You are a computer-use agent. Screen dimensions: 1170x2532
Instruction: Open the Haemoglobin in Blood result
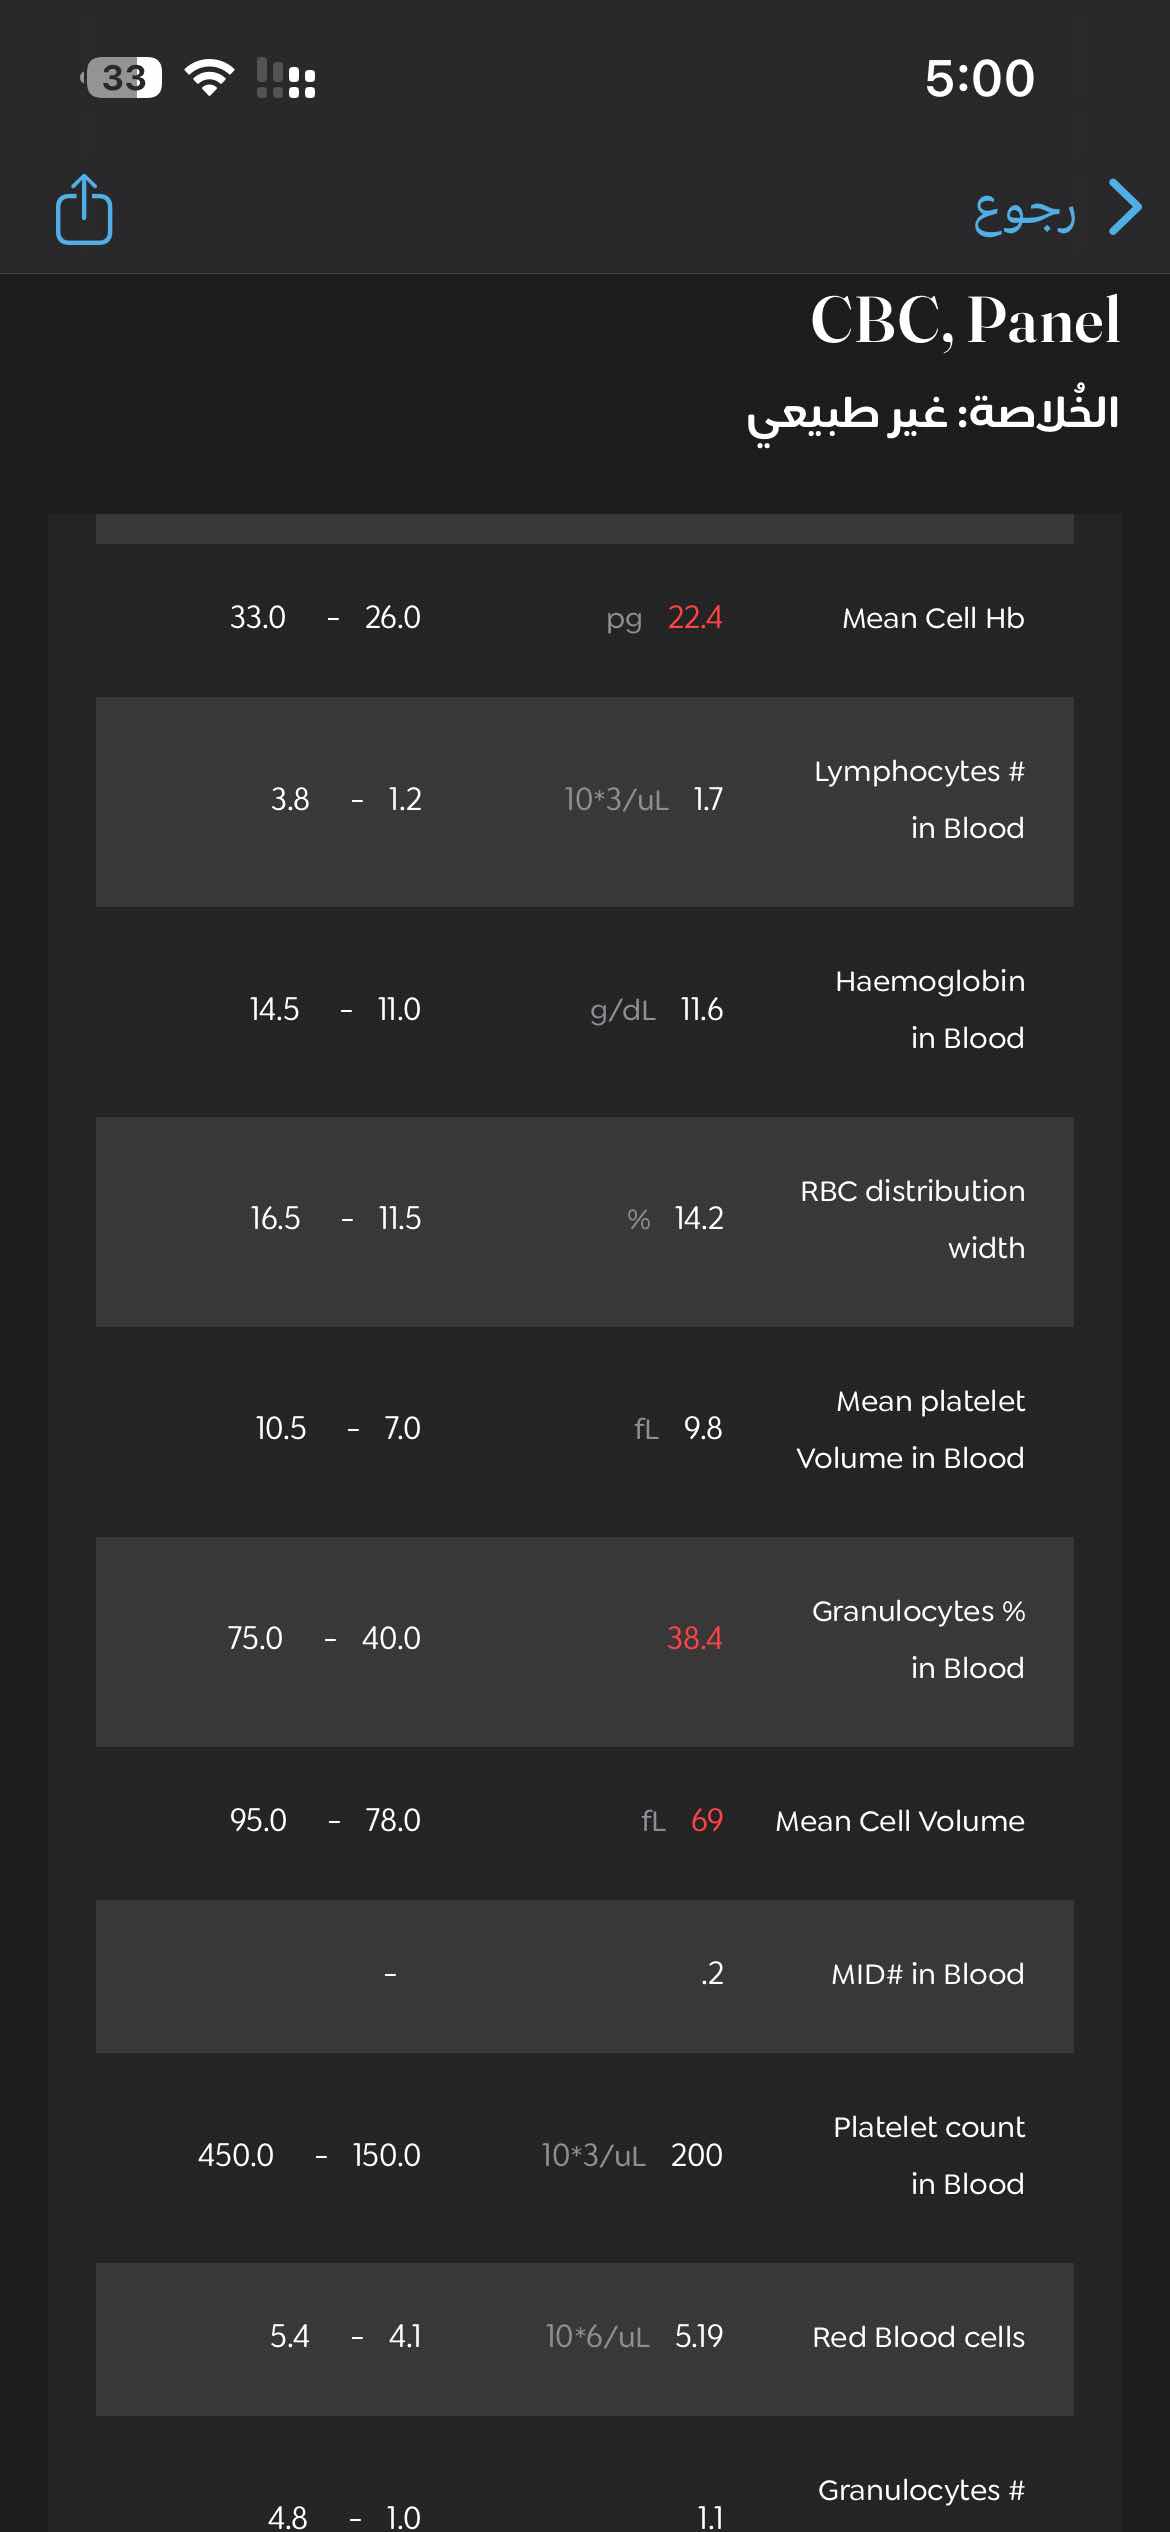click(585, 1012)
